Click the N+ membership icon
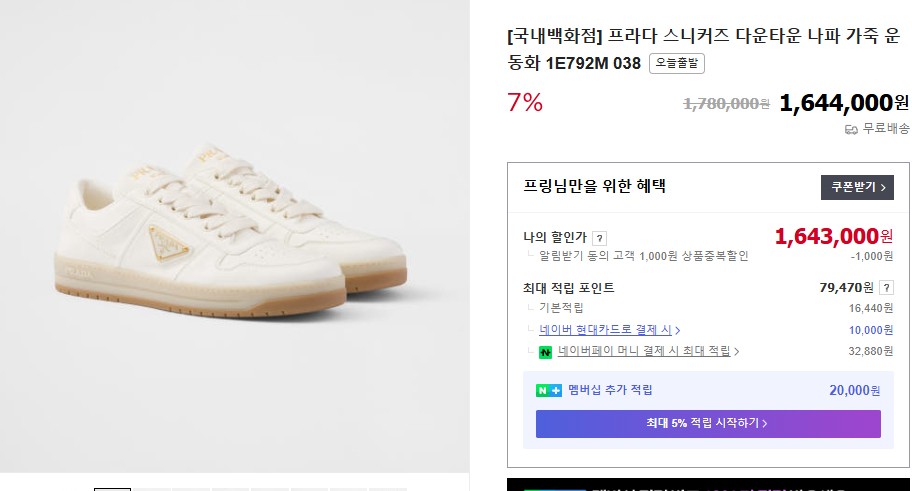912x491 pixels. 549,390
